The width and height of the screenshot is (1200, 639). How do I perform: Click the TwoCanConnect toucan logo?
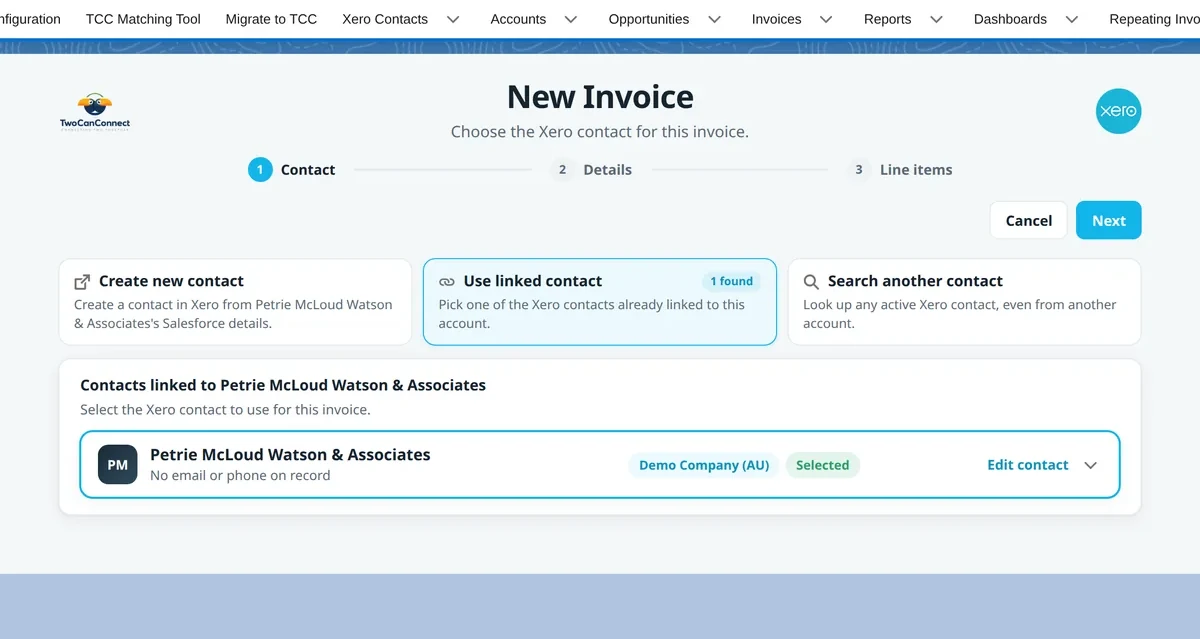pyautogui.click(x=95, y=111)
